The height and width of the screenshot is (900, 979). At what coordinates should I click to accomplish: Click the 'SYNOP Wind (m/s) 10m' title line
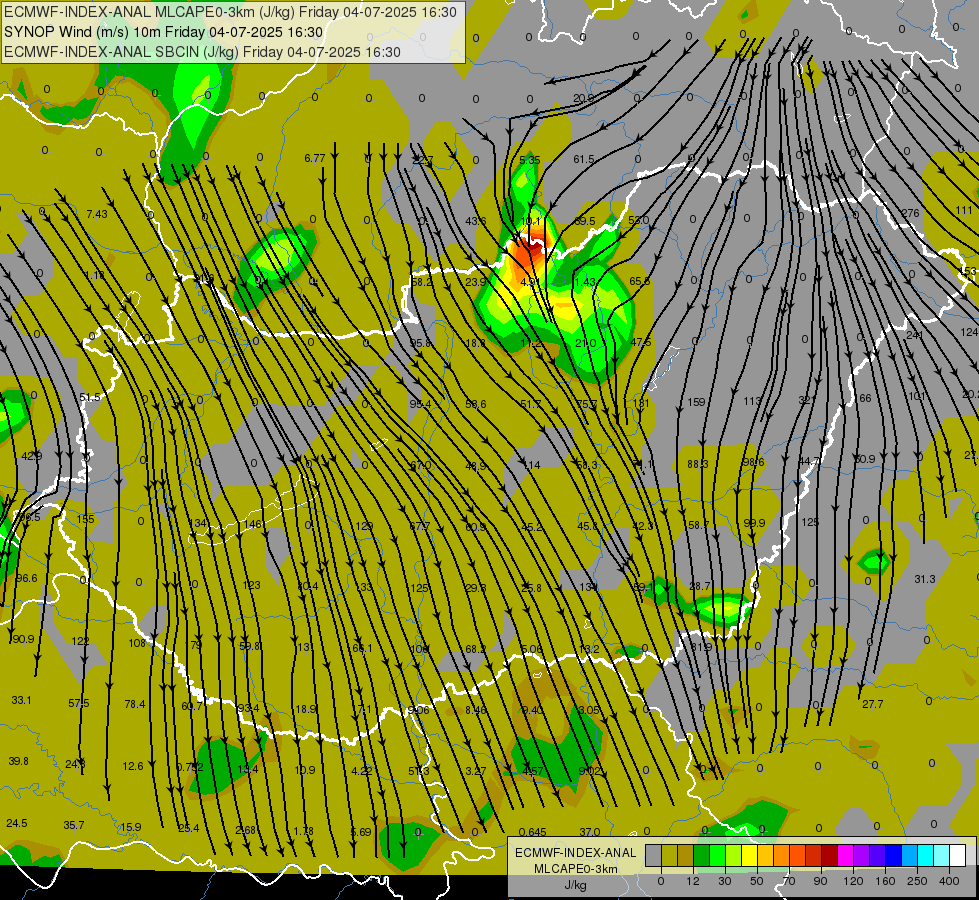[x=164, y=32]
